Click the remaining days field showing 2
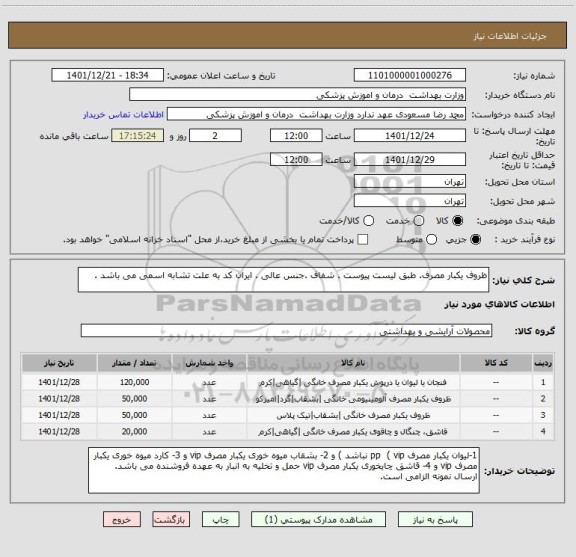The width and height of the screenshot is (576, 557). pos(215,136)
